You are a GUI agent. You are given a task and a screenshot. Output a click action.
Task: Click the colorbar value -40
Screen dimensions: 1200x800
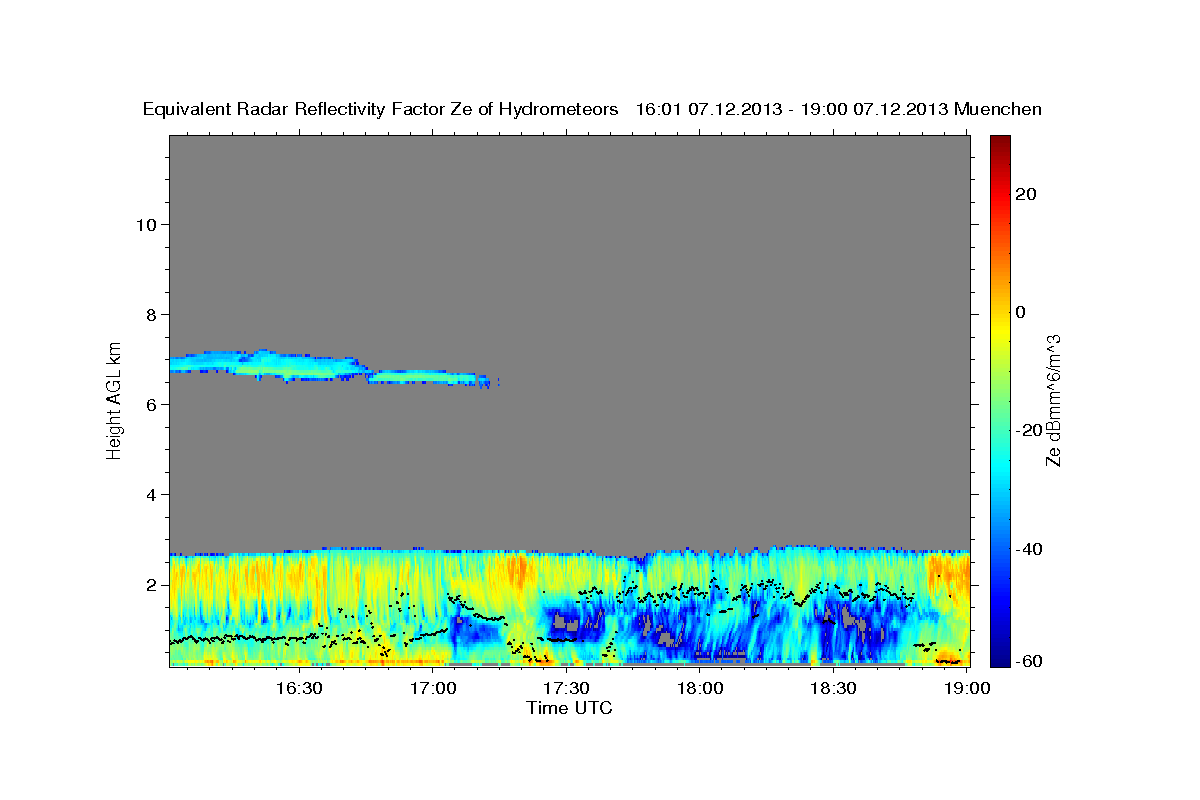tap(1029, 549)
